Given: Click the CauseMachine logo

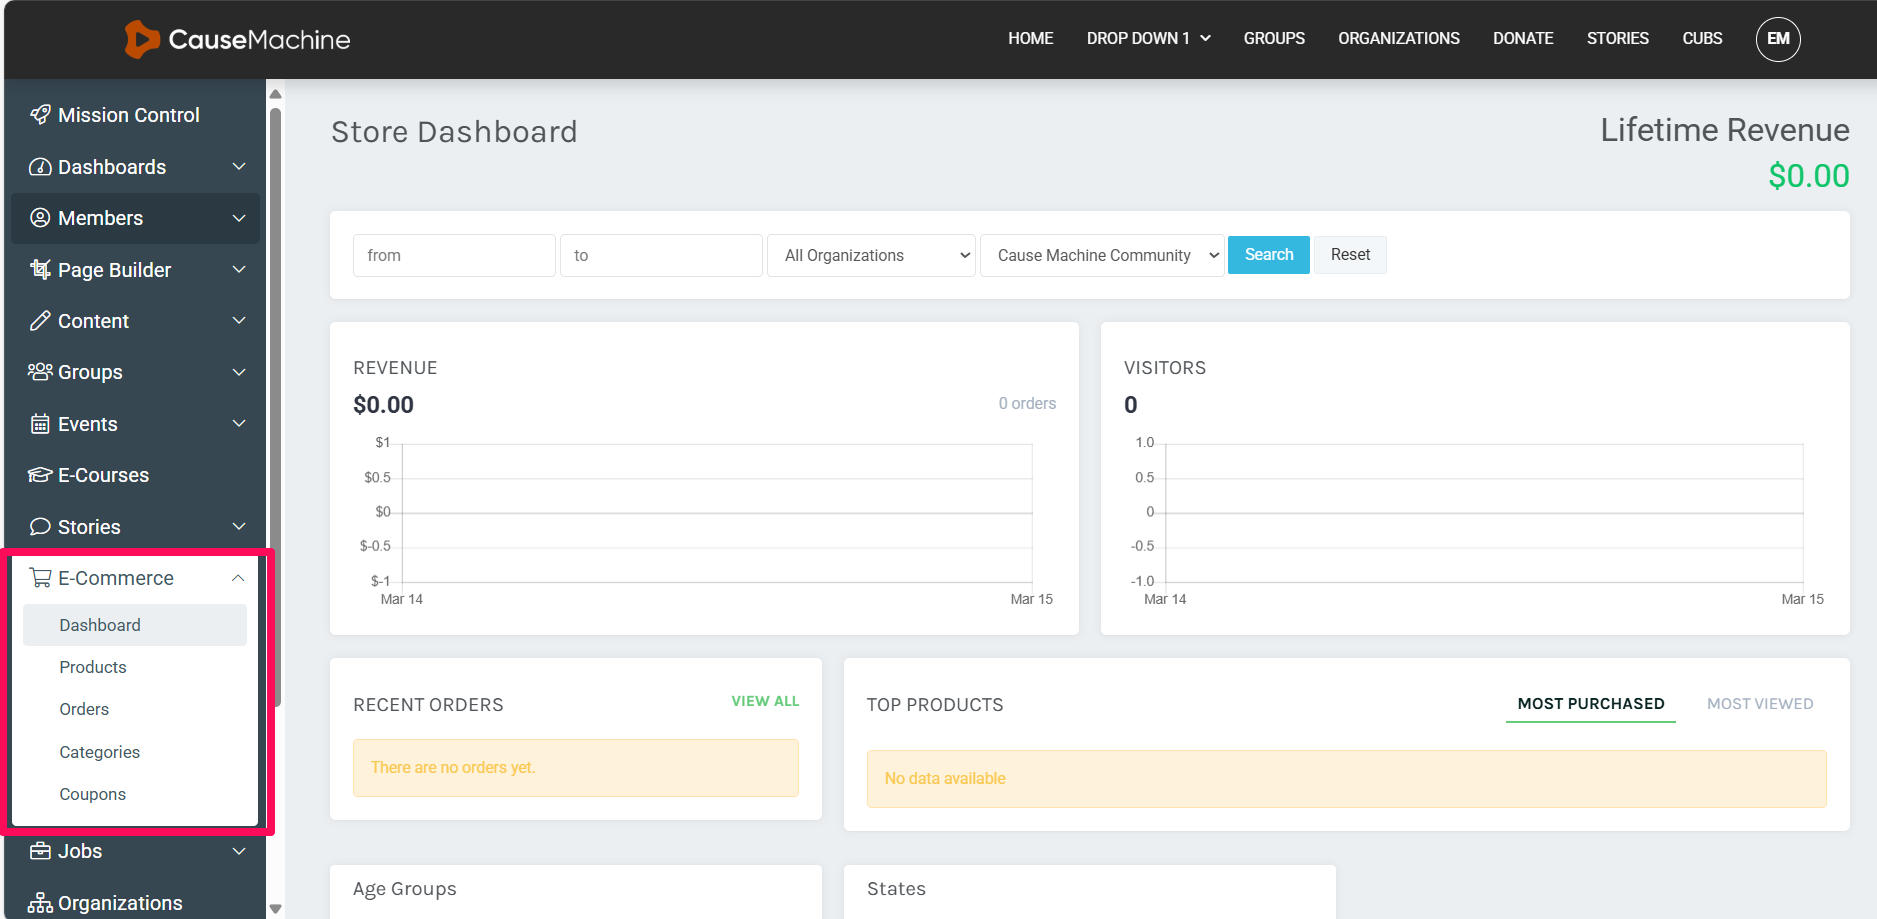Looking at the screenshot, I should (x=237, y=39).
